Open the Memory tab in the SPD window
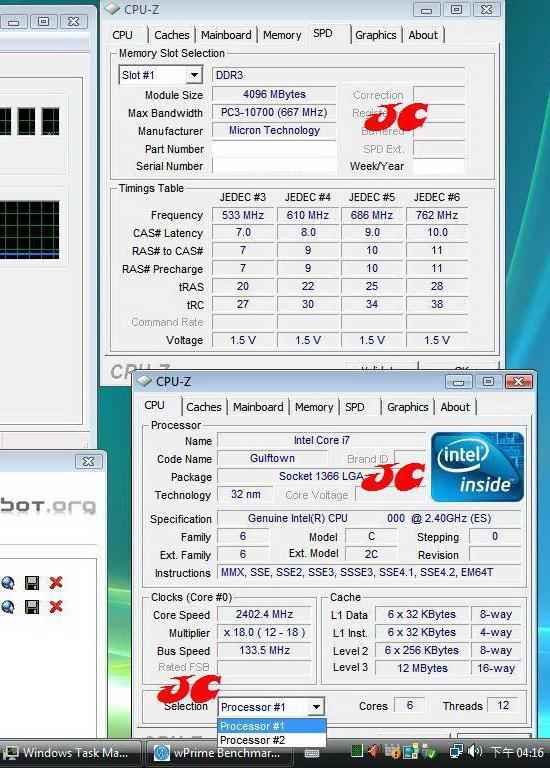Image resolution: width=550 pixels, height=768 pixels. click(x=282, y=35)
